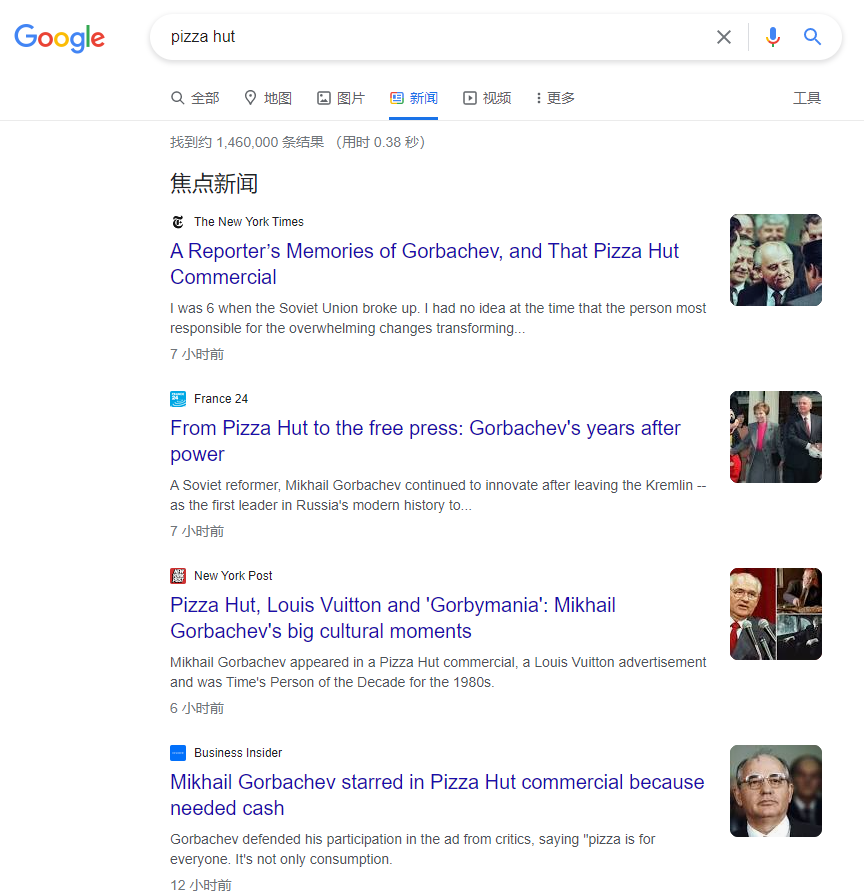Click the New York Times favicon
Screen dimensions: 864x896
tap(178, 222)
